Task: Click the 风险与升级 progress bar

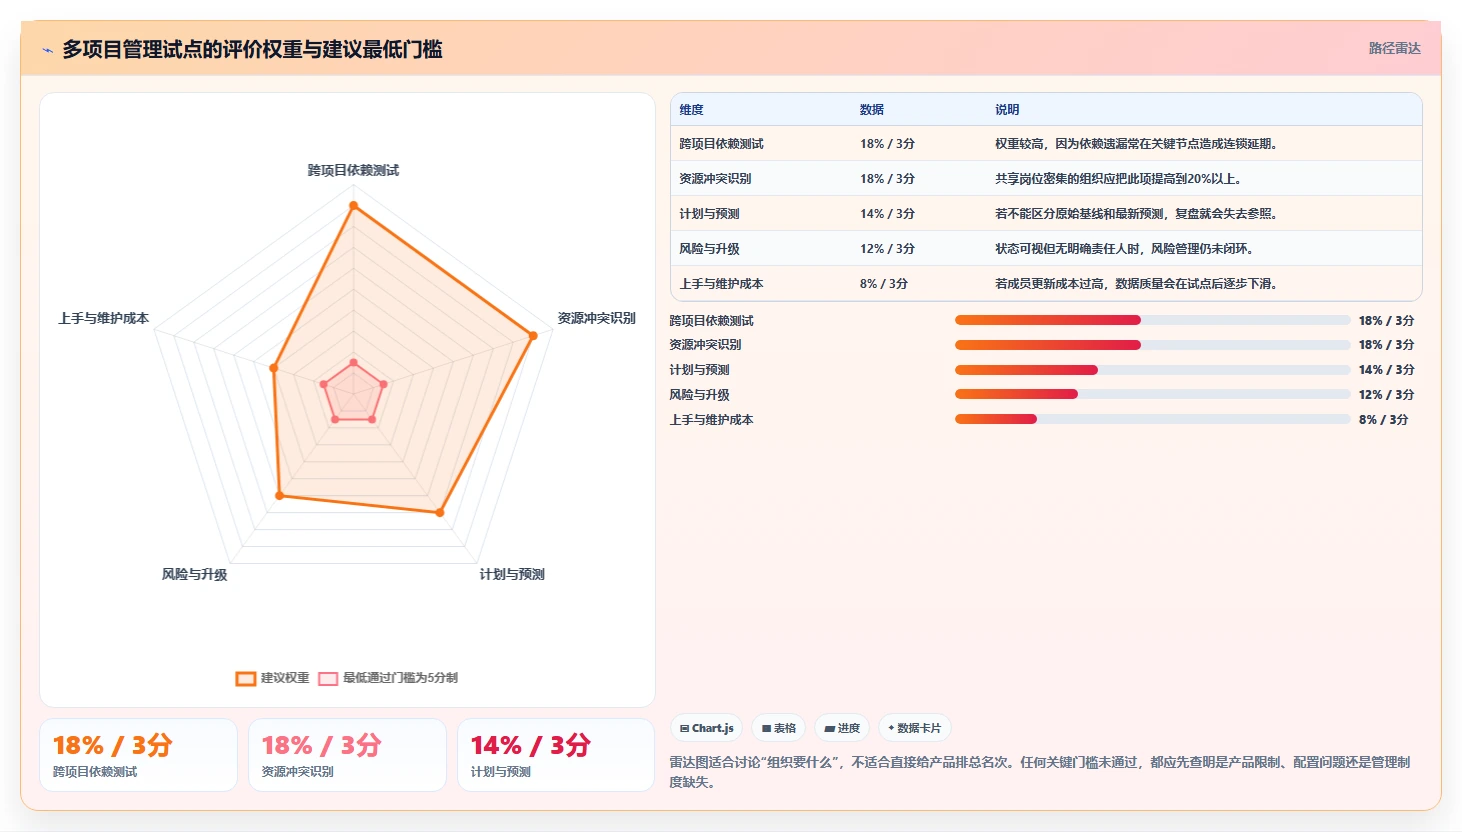Action: tap(1152, 394)
